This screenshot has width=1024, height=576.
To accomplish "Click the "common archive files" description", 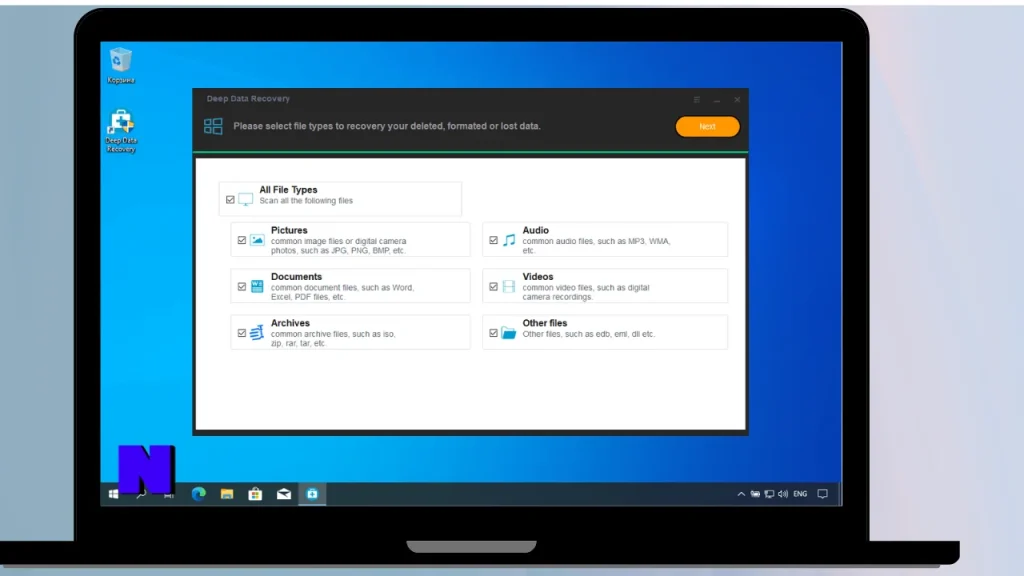I will point(333,338).
